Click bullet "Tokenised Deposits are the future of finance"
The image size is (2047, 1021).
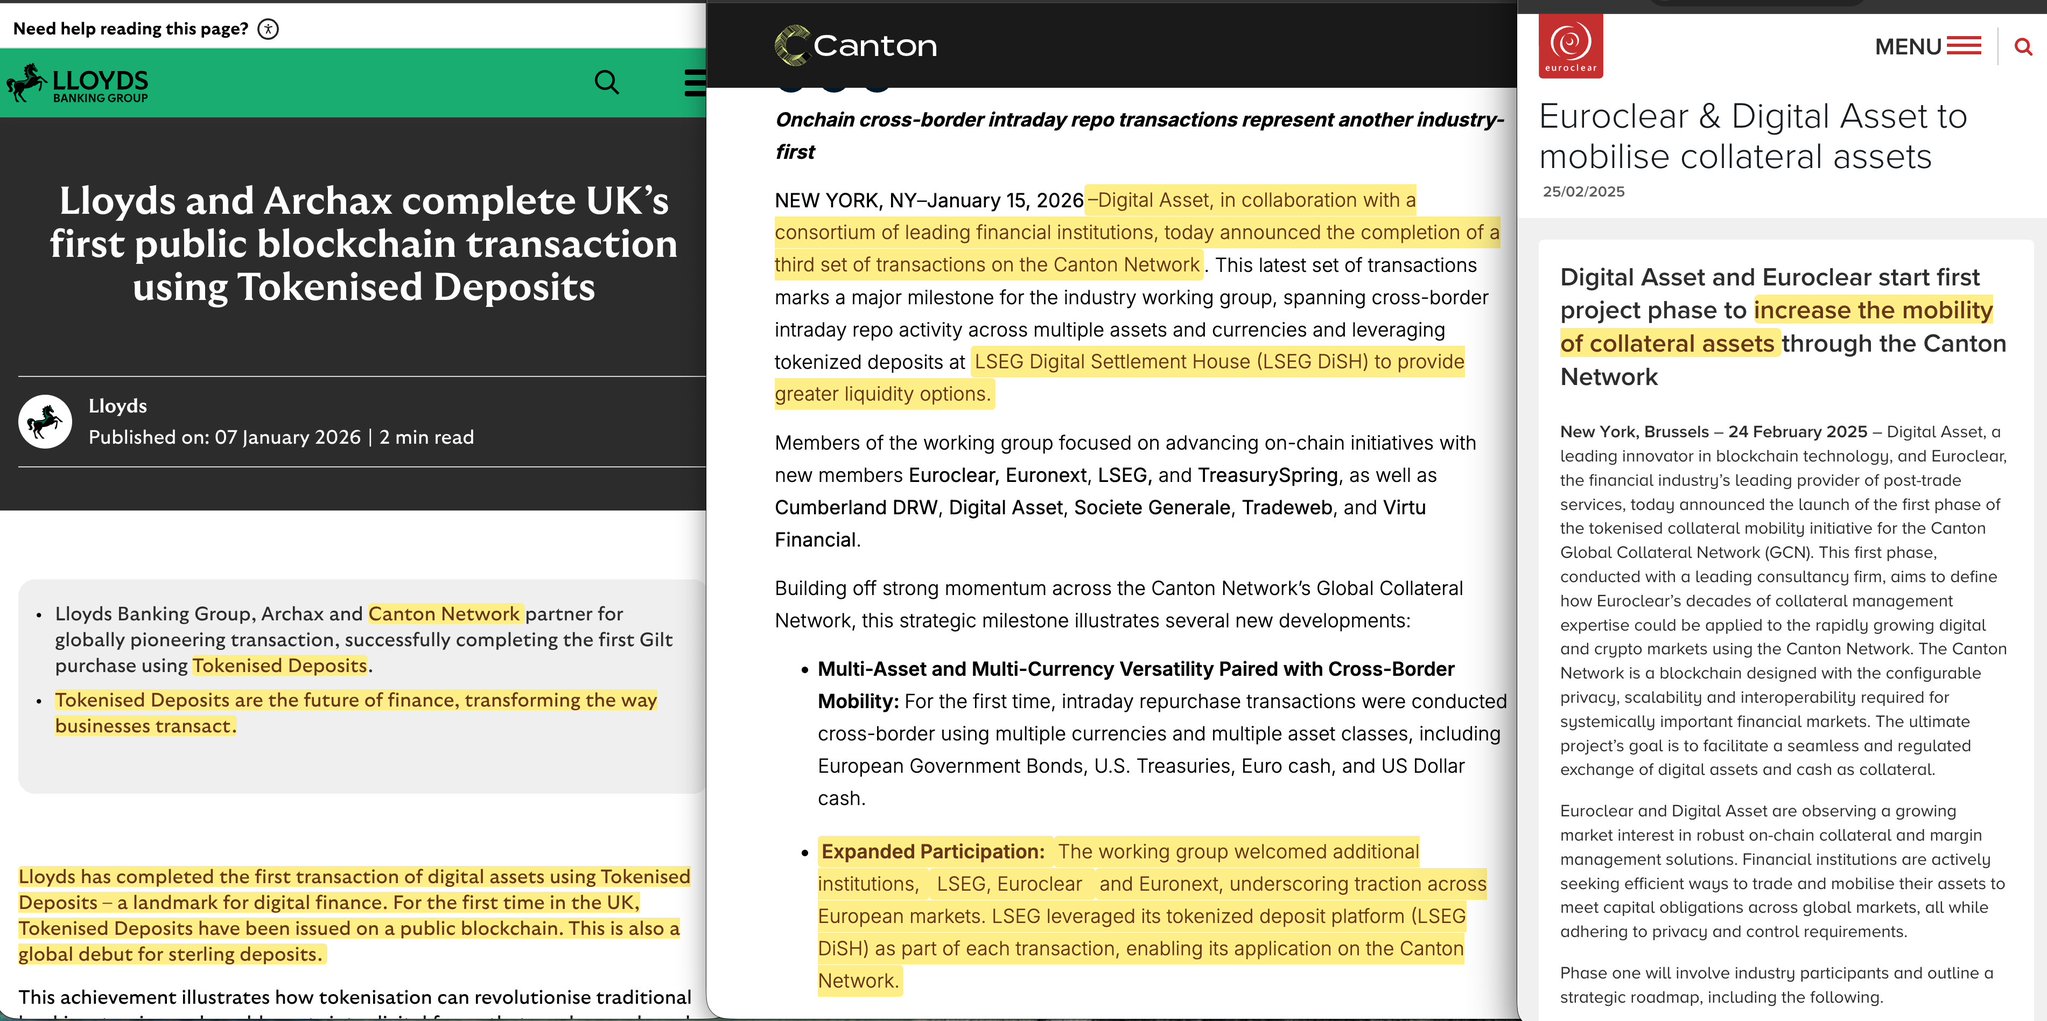pos(356,713)
